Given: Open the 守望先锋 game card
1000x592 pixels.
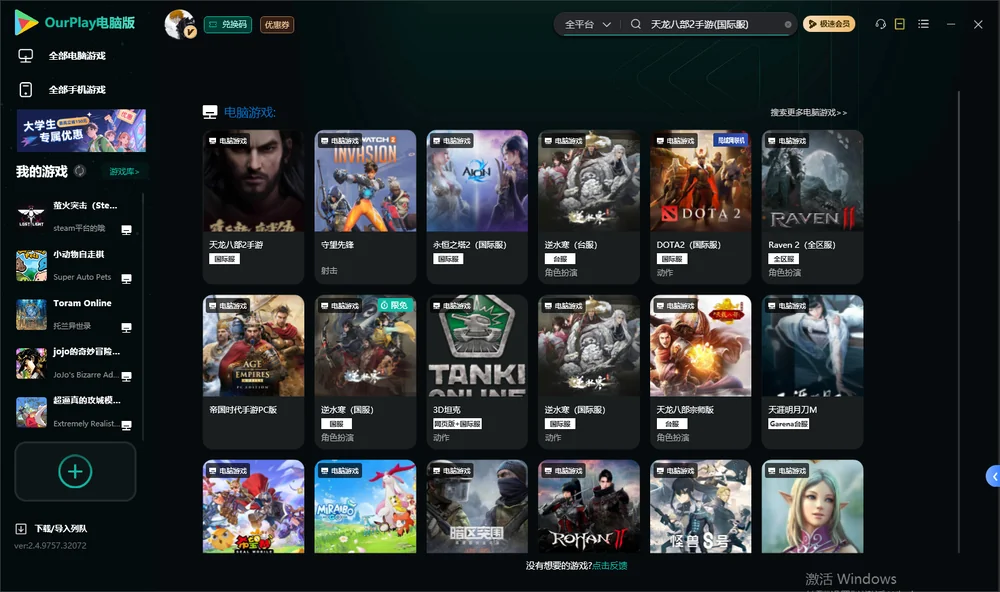Looking at the screenshot, I should coord(365,207).
